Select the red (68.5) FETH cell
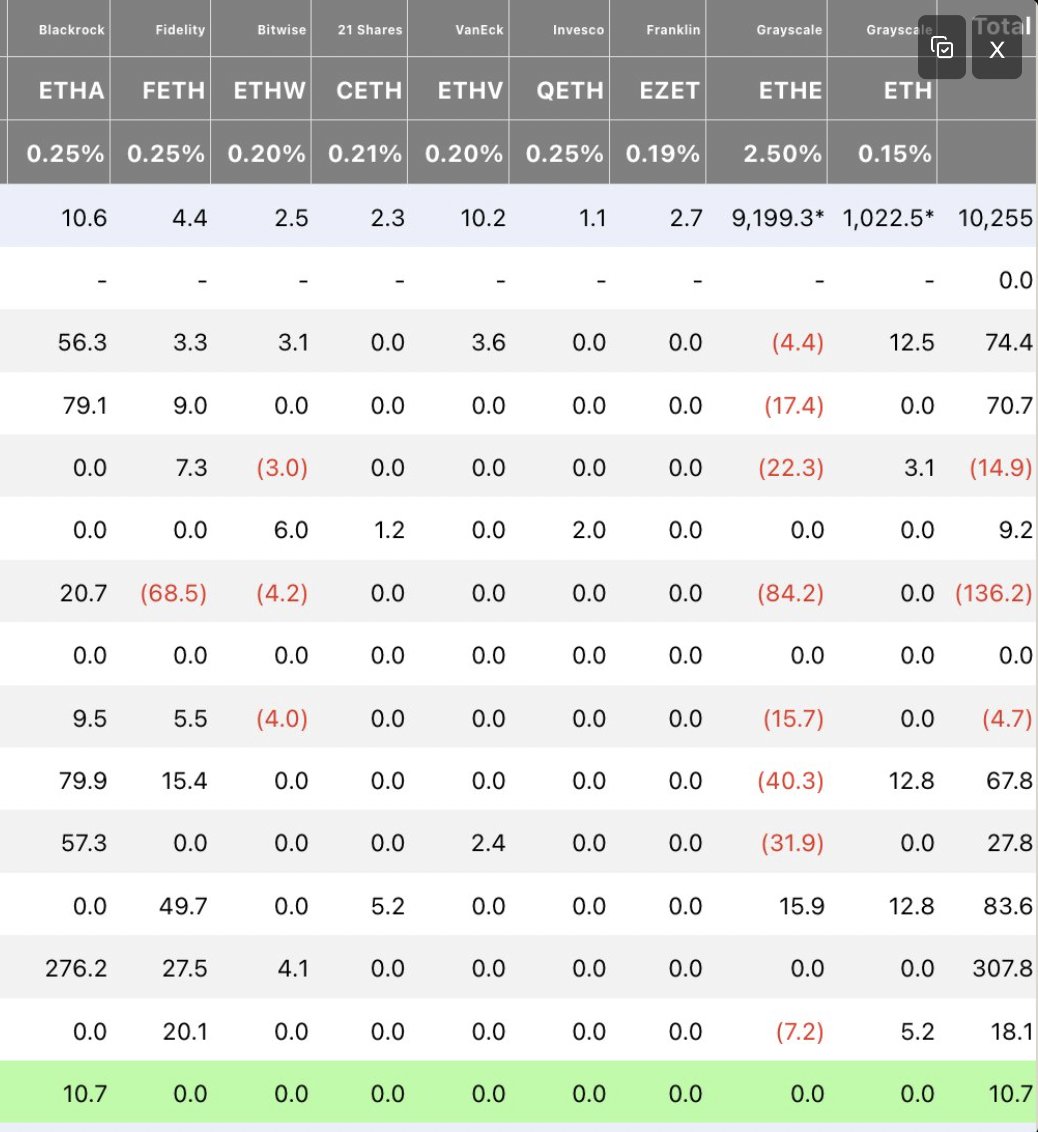This screenshot has height=1132, width=1038. pos(173,593)
